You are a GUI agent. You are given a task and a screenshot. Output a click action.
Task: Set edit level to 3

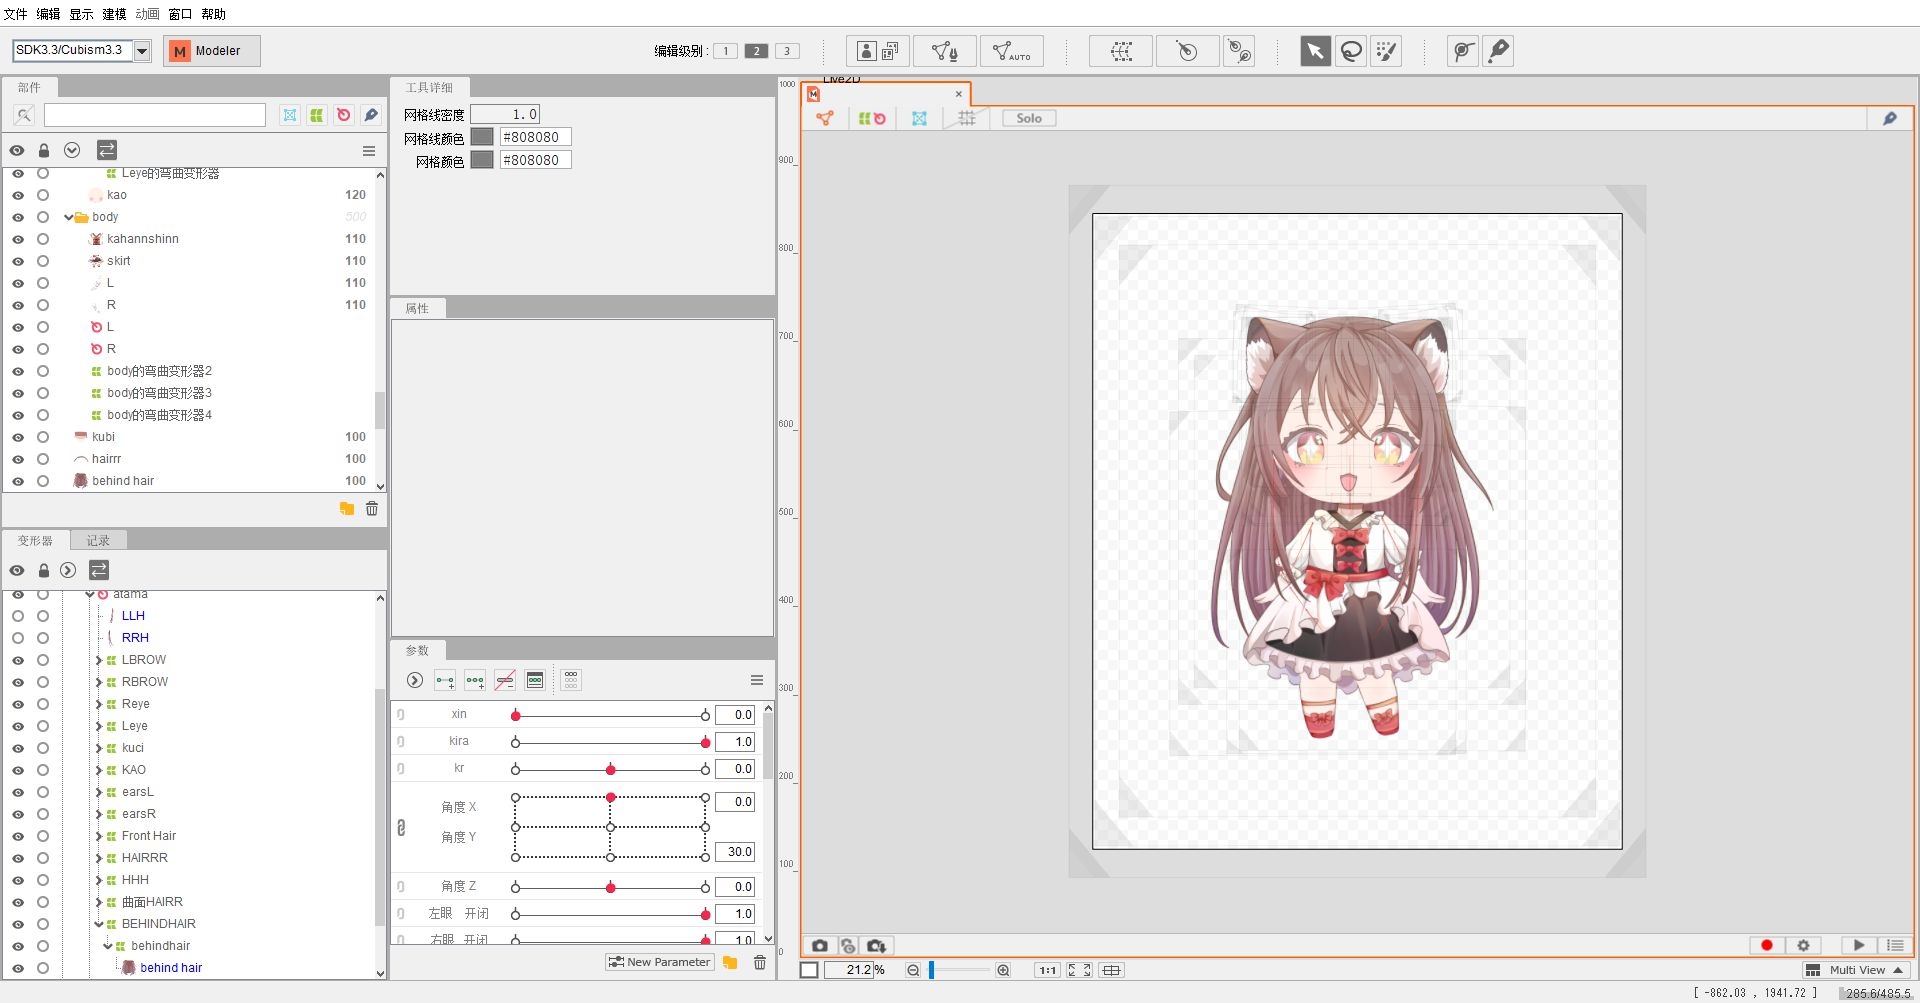(787, 51)
